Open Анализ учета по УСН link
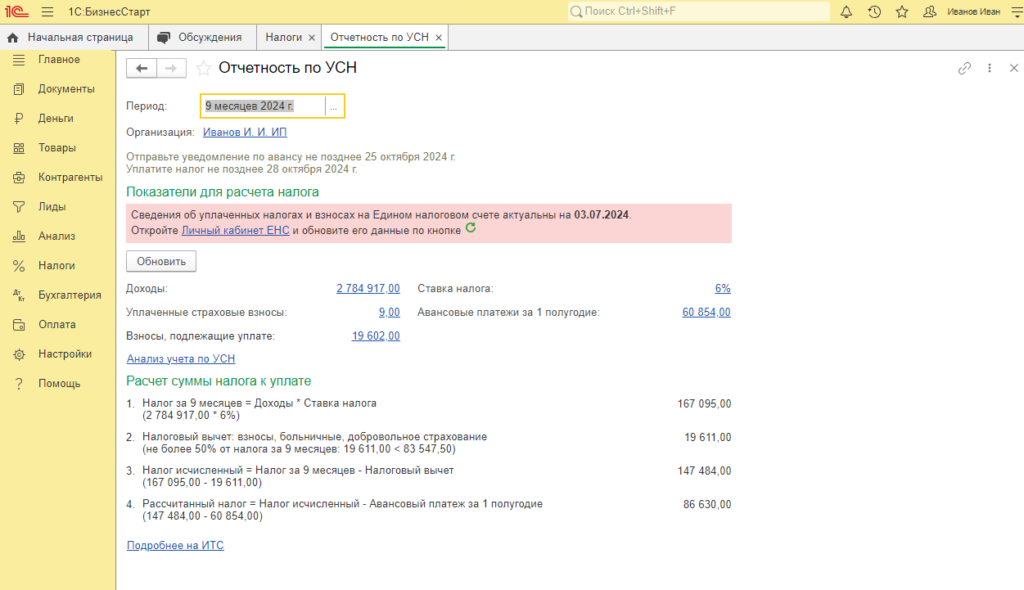 click(x=181, y=359)
